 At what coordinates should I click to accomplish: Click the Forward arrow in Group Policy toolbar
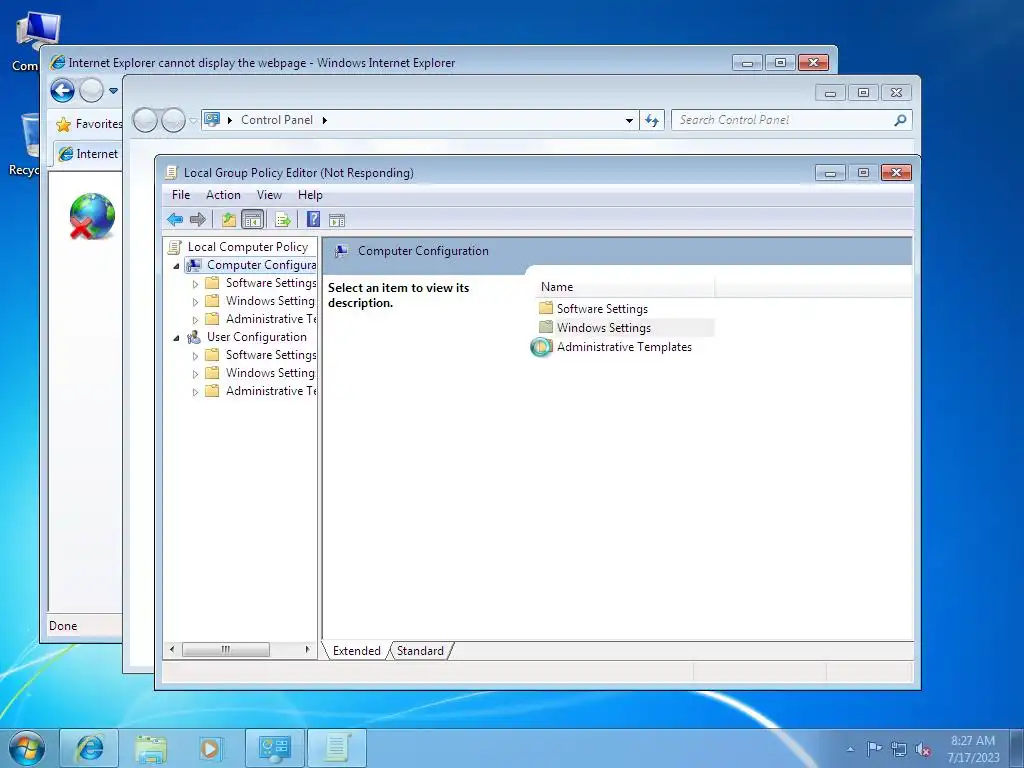pyautogui.click(x=197, y=219)
